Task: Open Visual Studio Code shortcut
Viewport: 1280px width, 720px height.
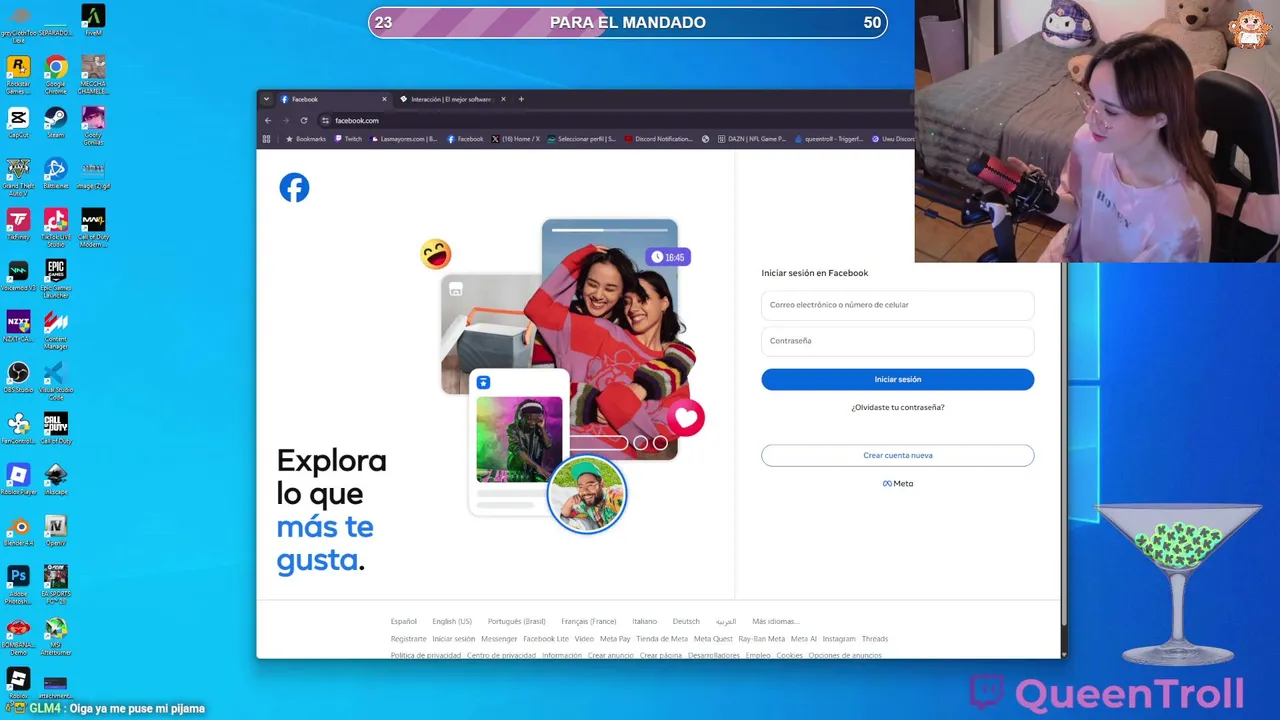Action: (x=56, y=381)
